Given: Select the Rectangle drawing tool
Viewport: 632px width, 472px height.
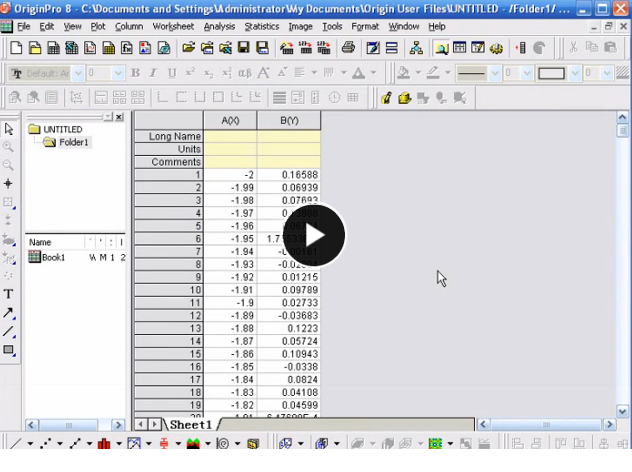Looking at the screenshot, I should (8, 350).
